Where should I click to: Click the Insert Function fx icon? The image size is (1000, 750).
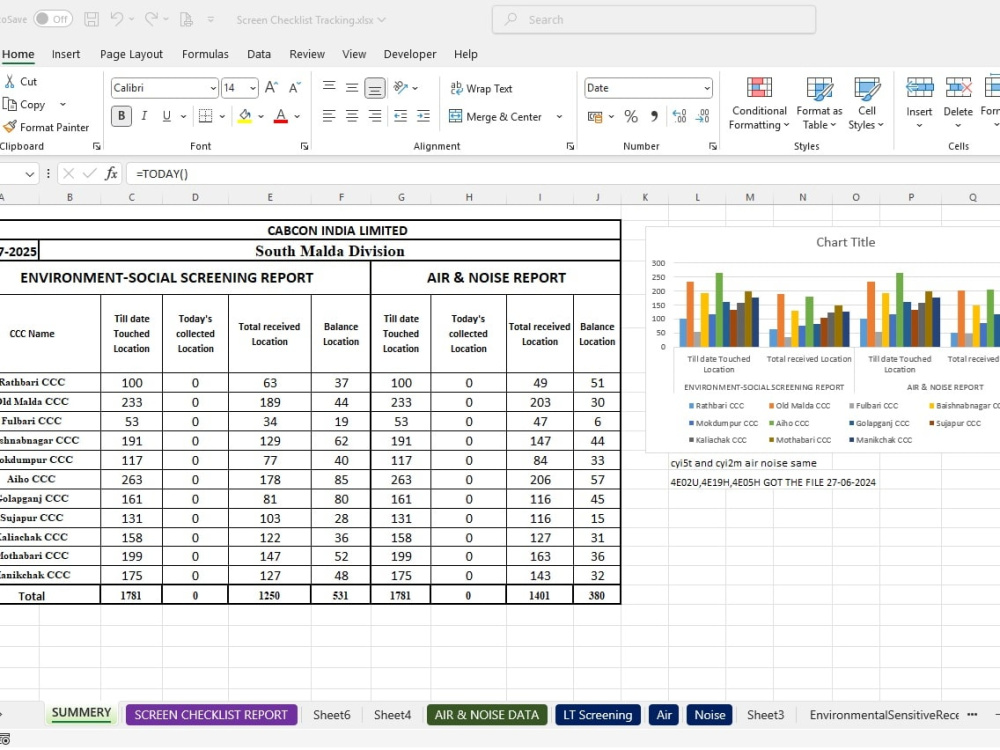[111, 173]
